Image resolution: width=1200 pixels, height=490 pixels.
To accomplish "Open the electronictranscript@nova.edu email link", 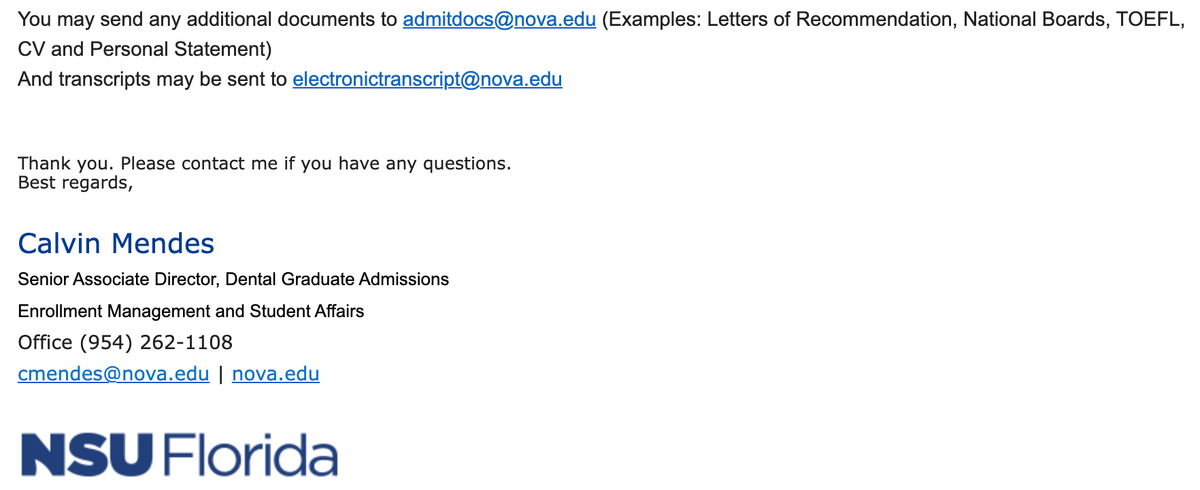I will (x=427, y=79).
